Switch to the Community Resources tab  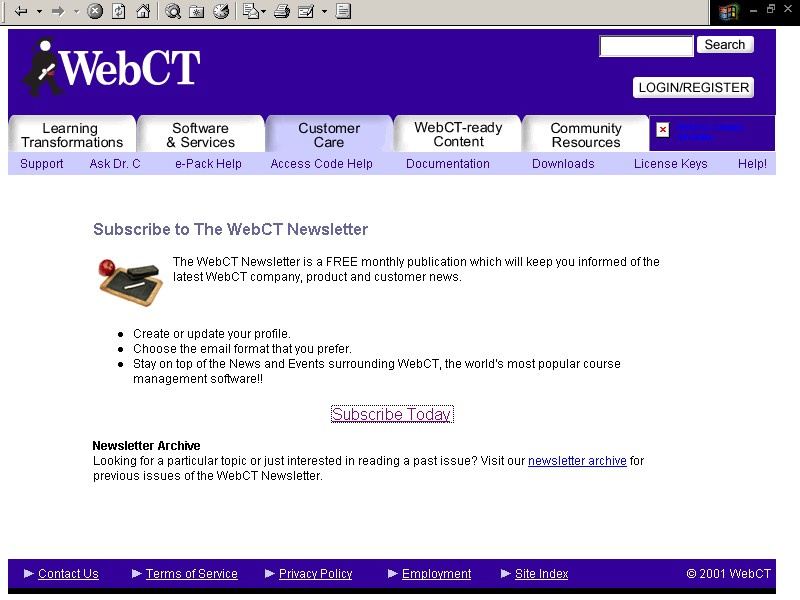point(586,135)
